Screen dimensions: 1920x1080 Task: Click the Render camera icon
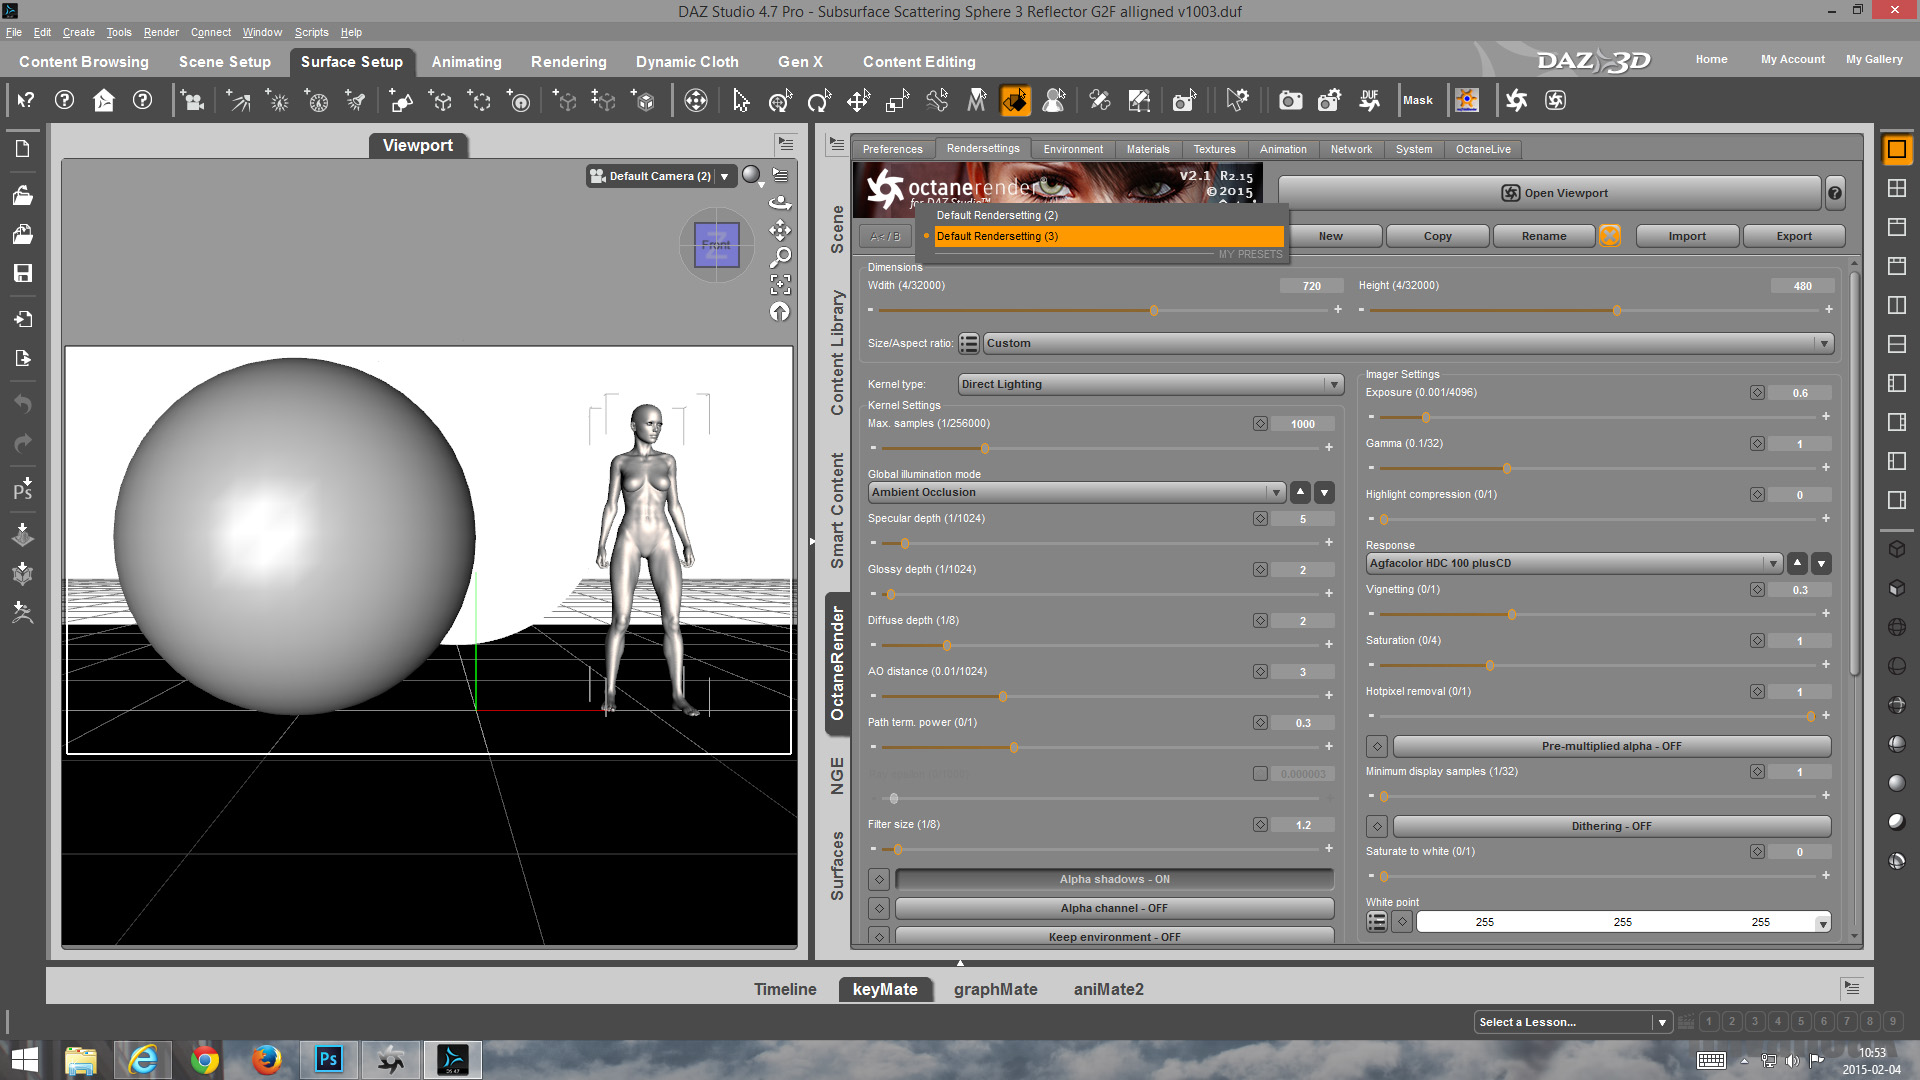coord(1291,100)
